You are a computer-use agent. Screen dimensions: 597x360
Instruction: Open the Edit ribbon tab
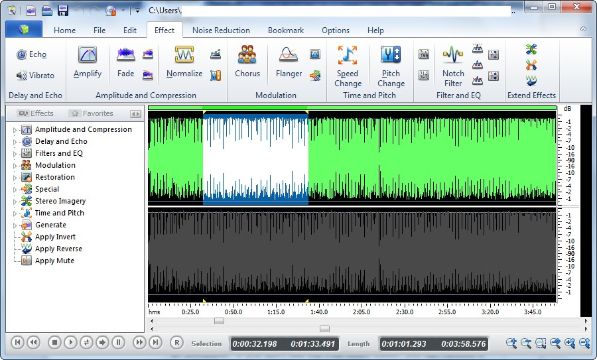(x=130, y=30)
